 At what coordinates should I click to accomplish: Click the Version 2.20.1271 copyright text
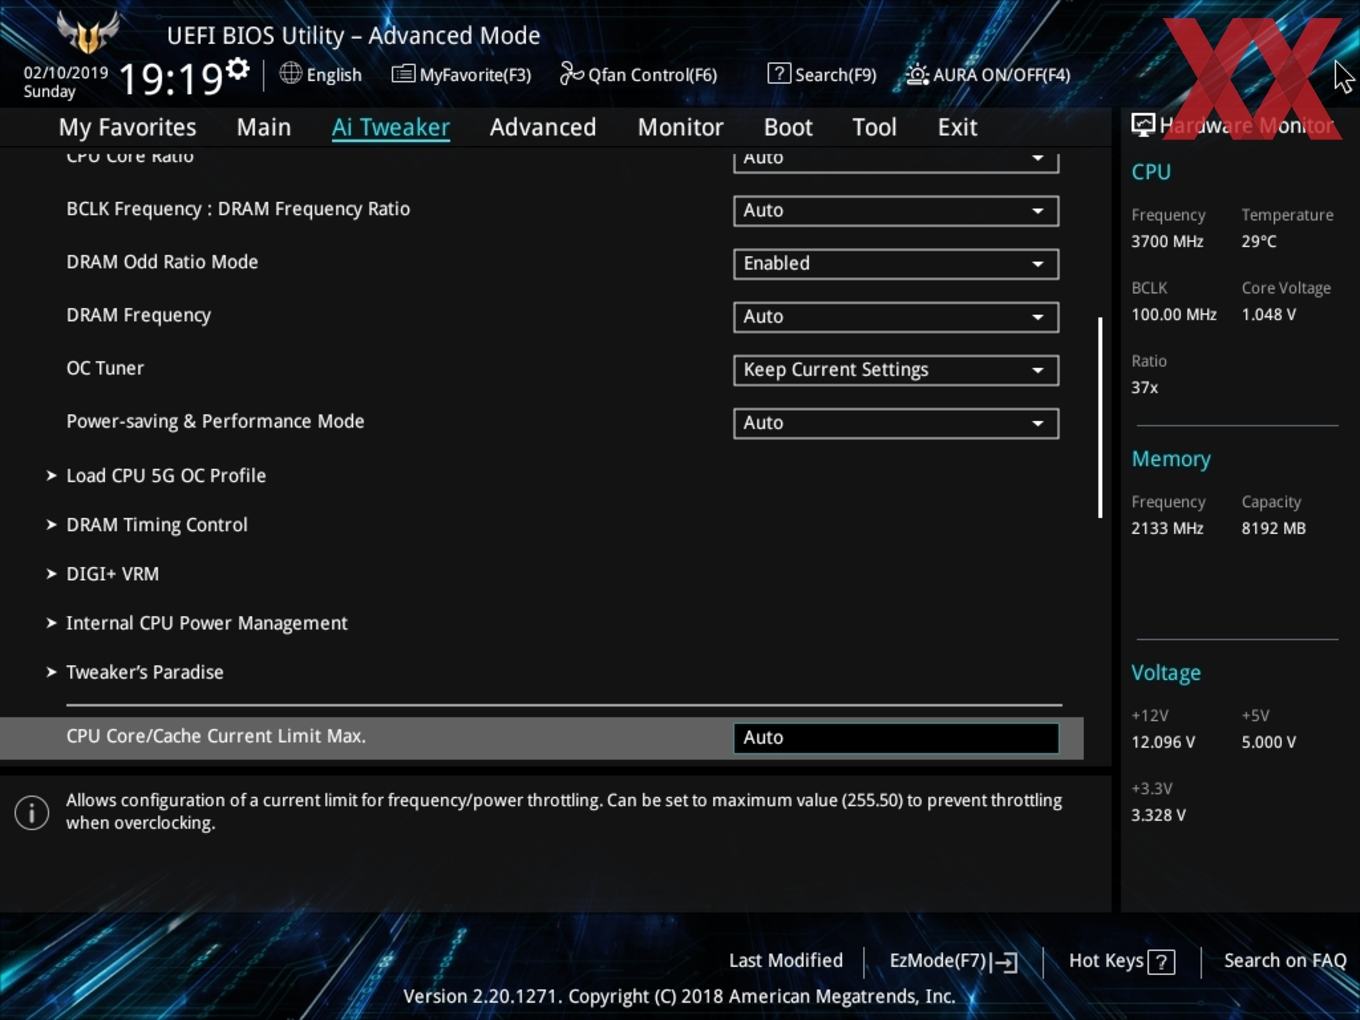coord(679,996)
